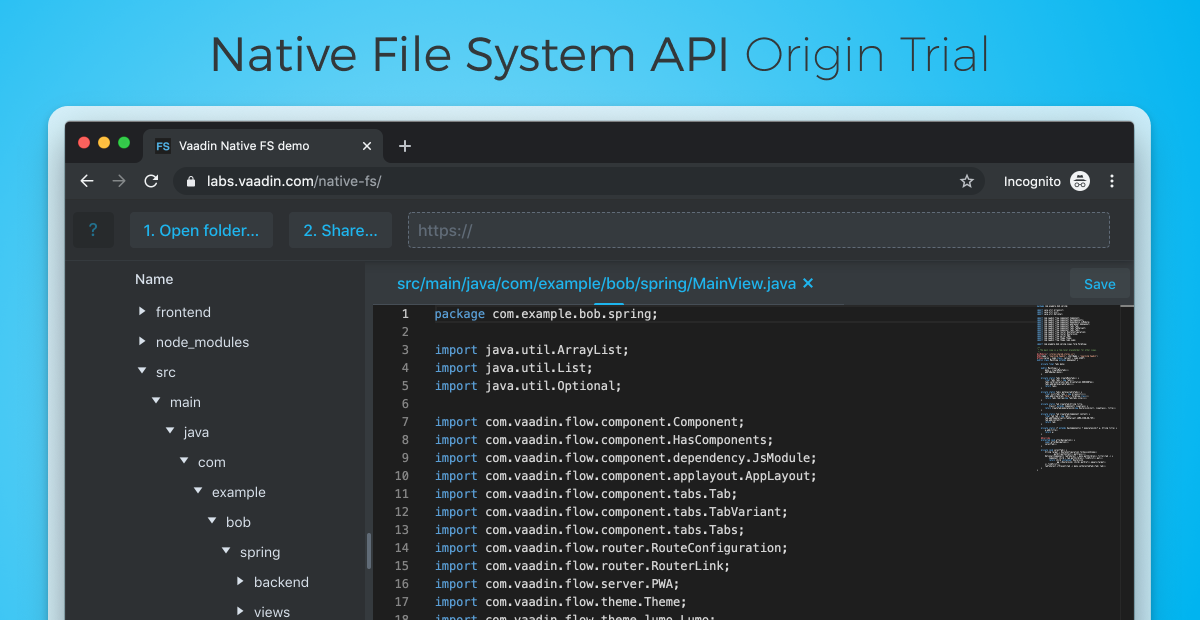Bookmark this page via the star icon
This screenshot has height=620, width=1200.
[x=967, y=181]
